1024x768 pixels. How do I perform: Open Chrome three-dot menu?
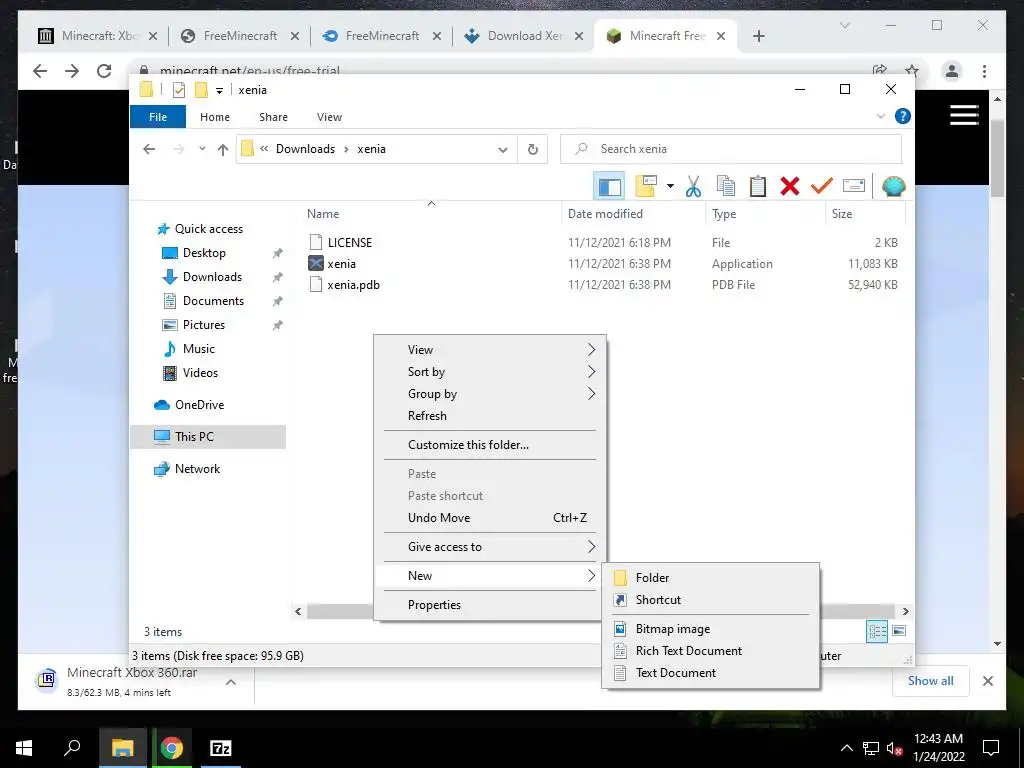point(984,71)
